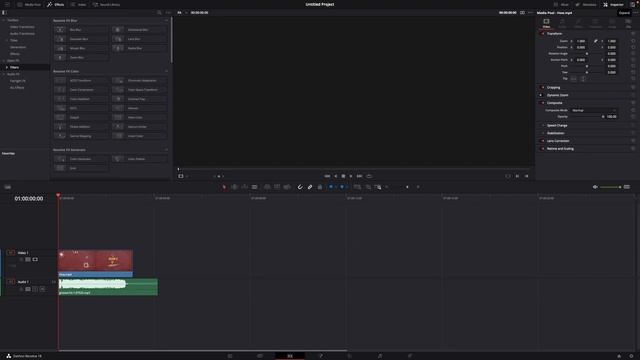The image size is (640, 360).
Task: Show the Mixer panel
Action: click(561, 4)
